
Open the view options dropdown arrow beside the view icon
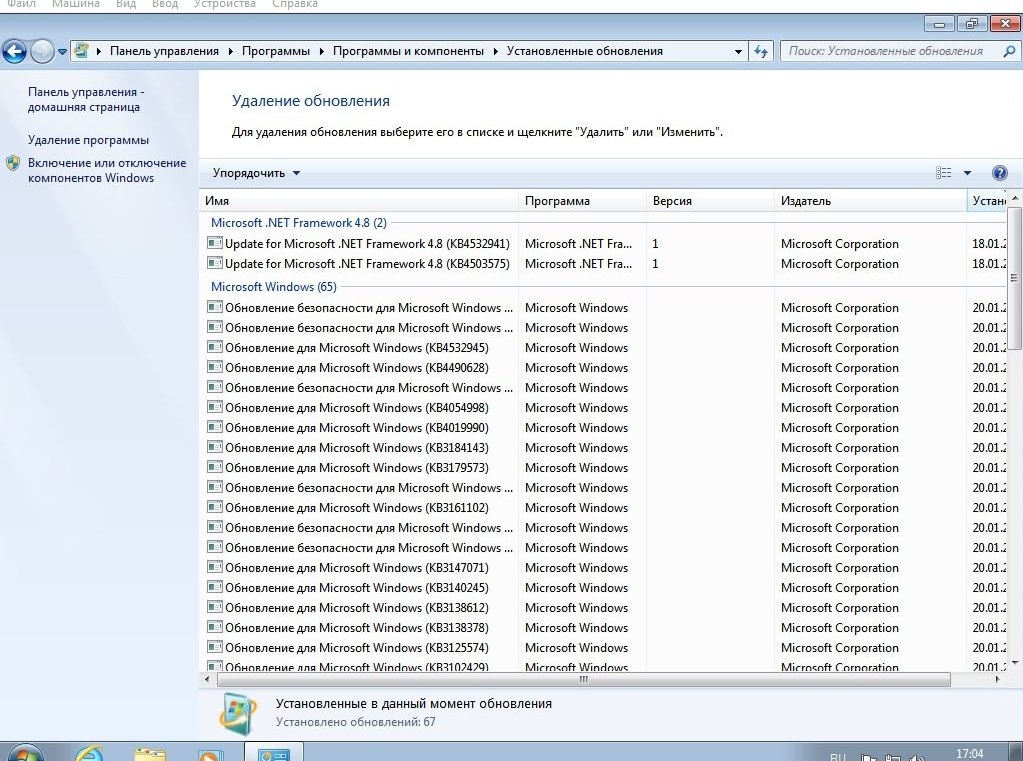[968, 173]
